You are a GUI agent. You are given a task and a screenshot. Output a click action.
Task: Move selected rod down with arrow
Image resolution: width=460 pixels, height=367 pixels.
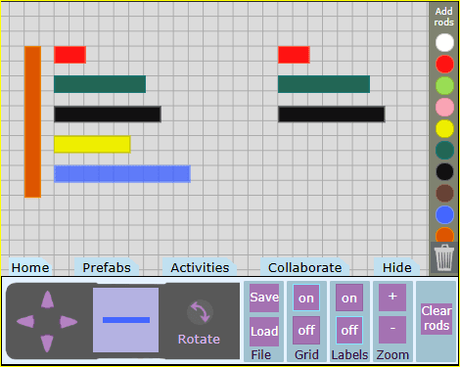click(47, 343)
